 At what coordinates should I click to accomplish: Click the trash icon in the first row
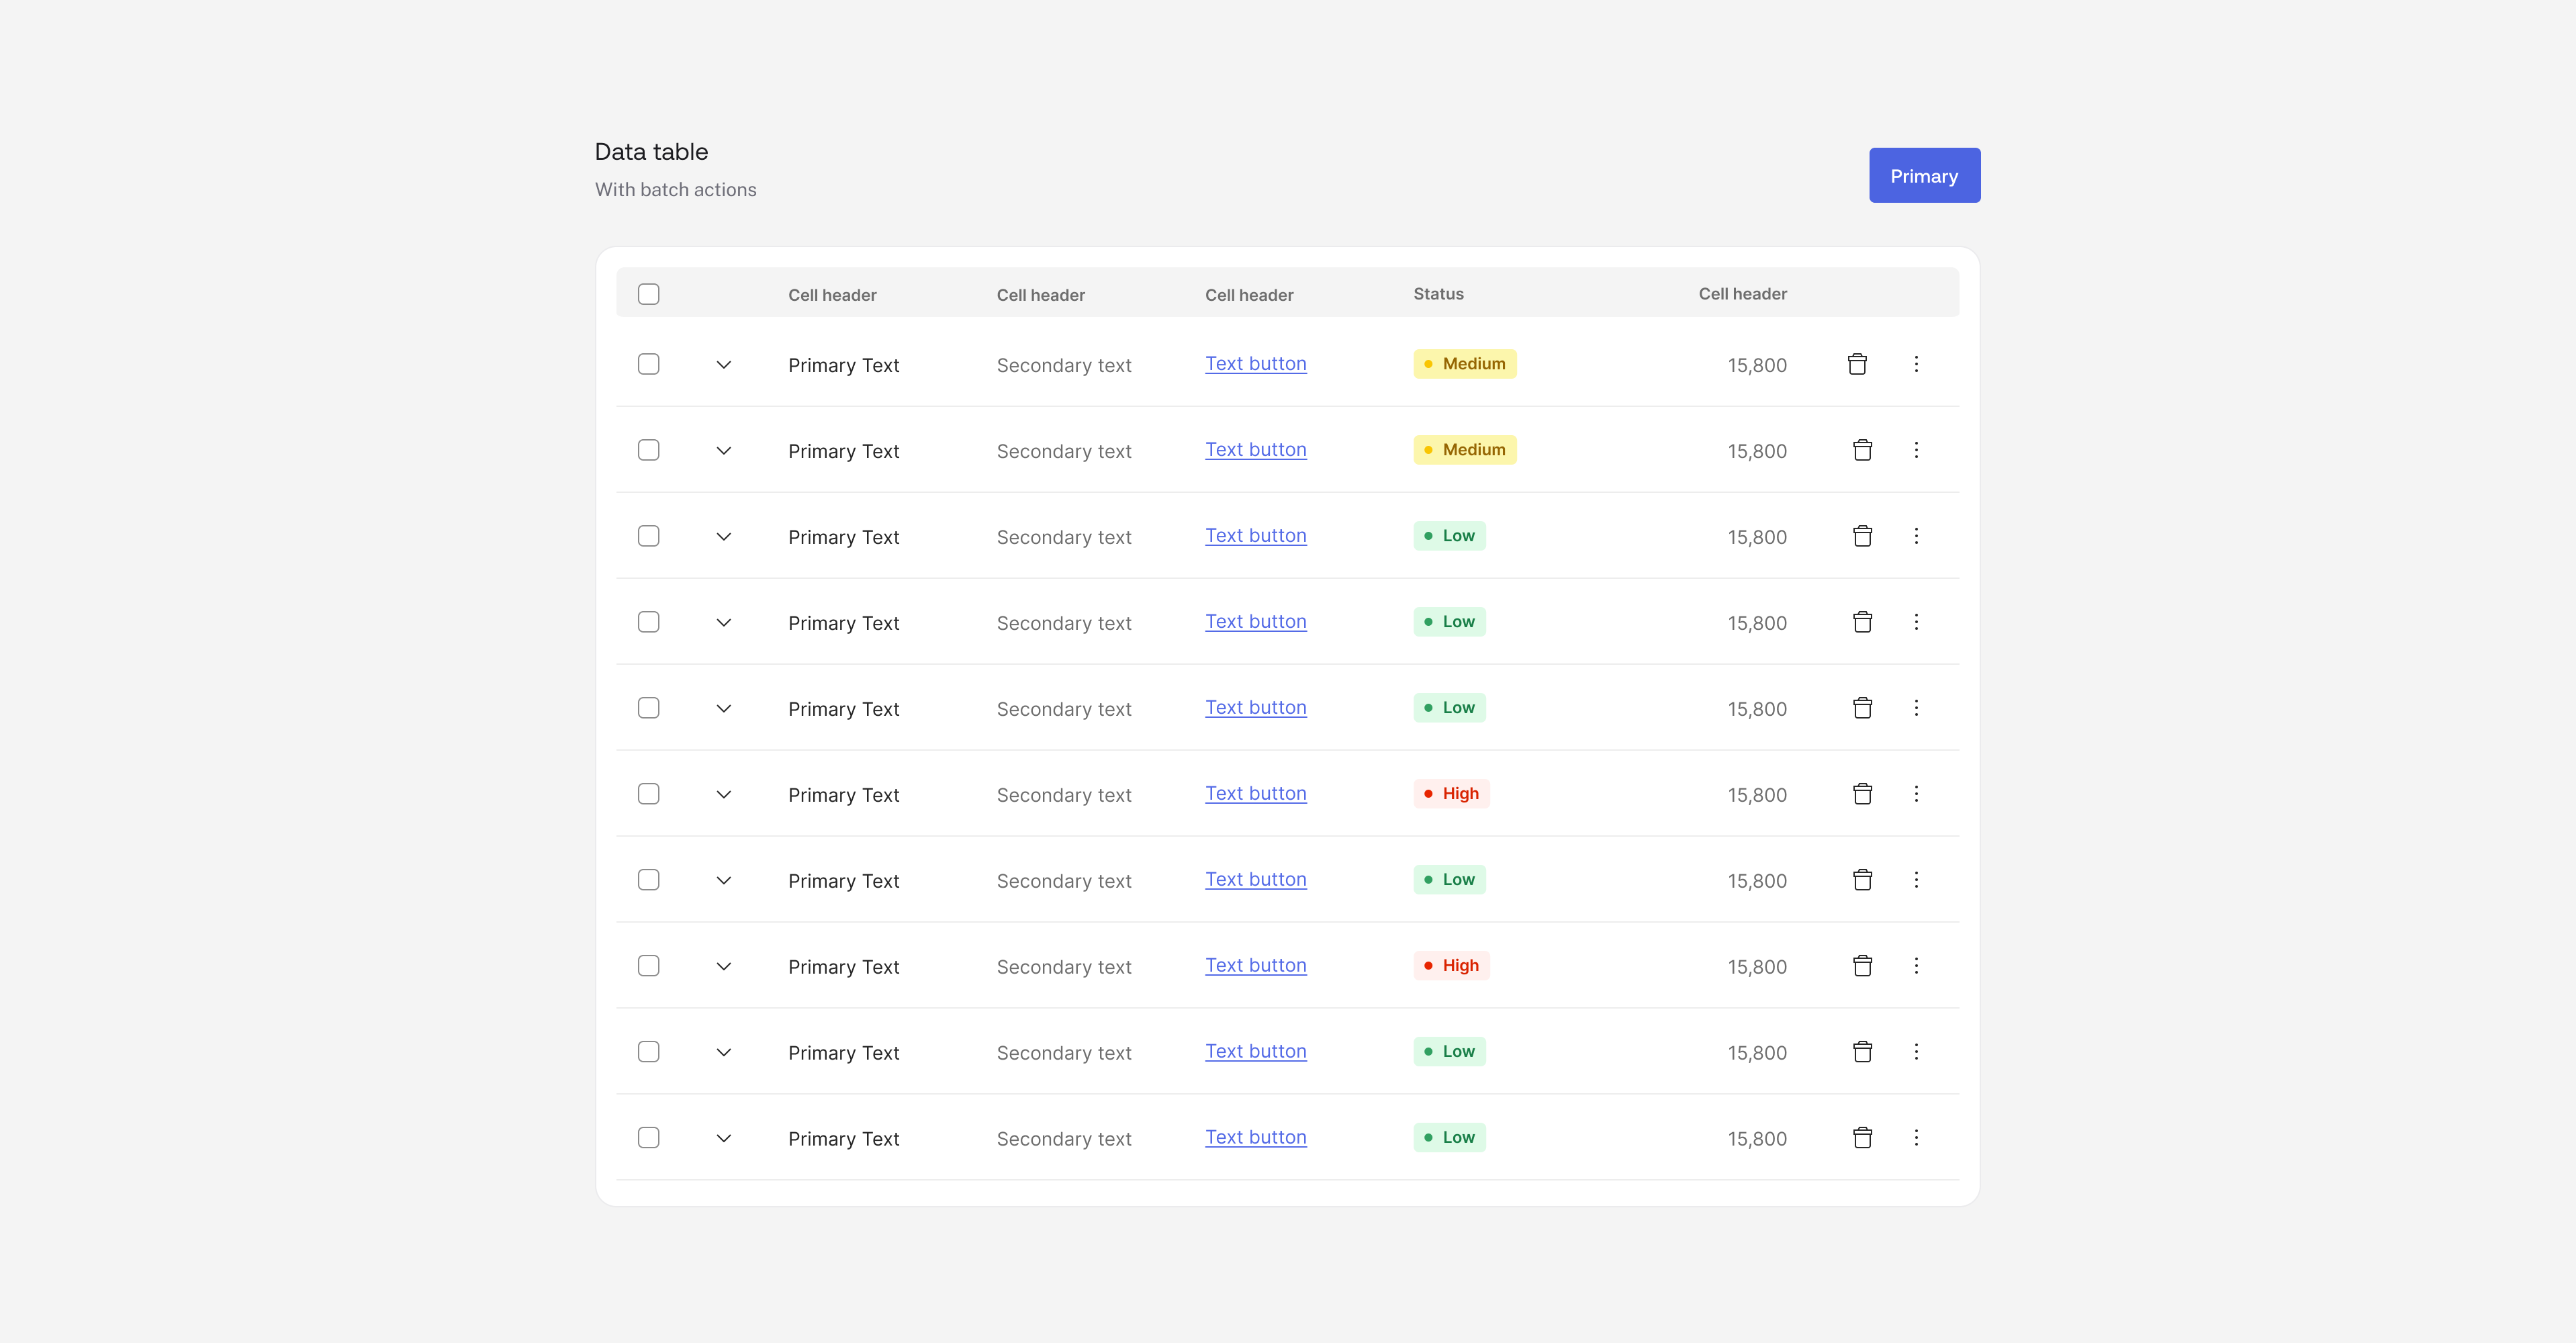coord(1857,364)
